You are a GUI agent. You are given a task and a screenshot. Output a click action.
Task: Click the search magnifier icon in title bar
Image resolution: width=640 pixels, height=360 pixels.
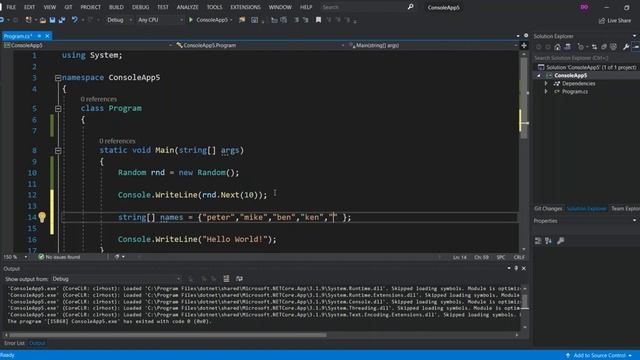[x=410, y=7]
